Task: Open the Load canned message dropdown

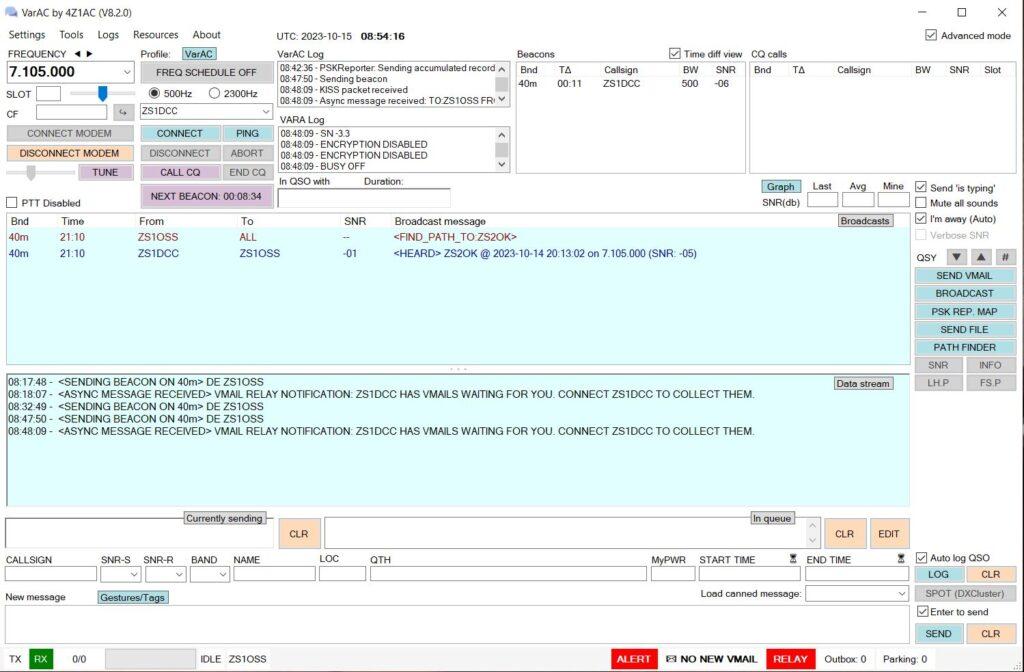Action: click(901, 594)
